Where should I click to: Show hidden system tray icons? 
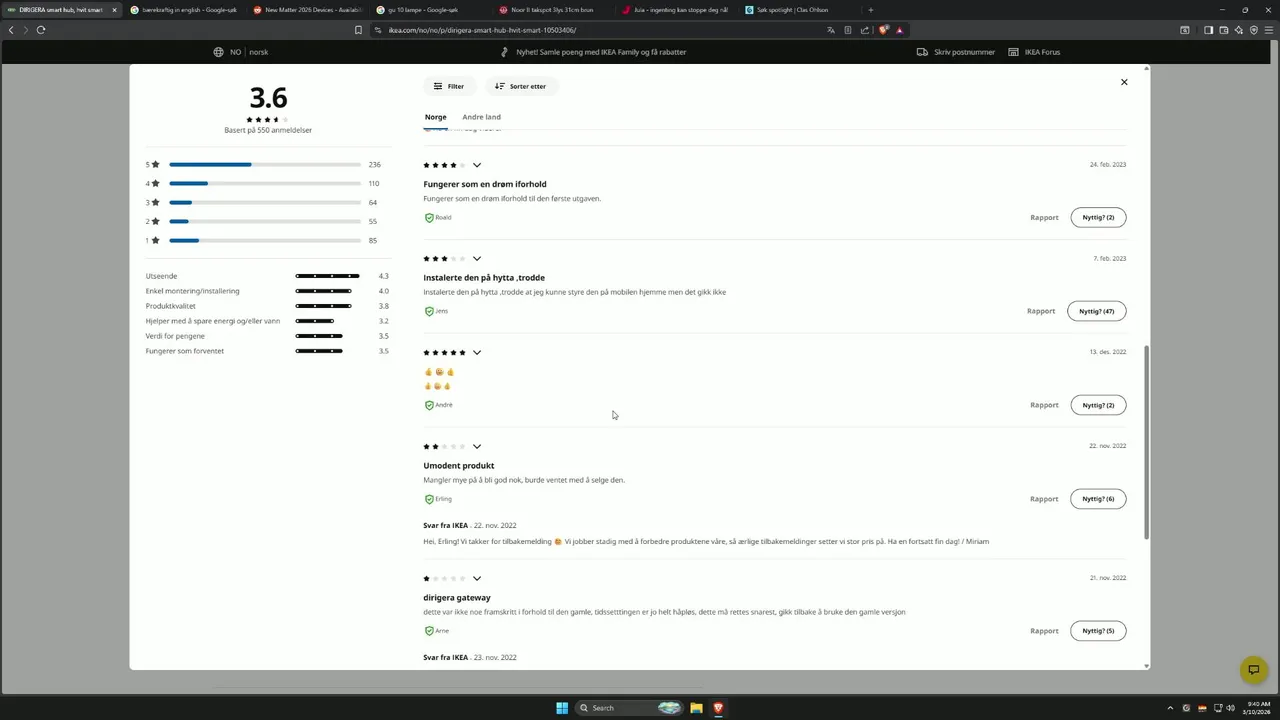1170,708
